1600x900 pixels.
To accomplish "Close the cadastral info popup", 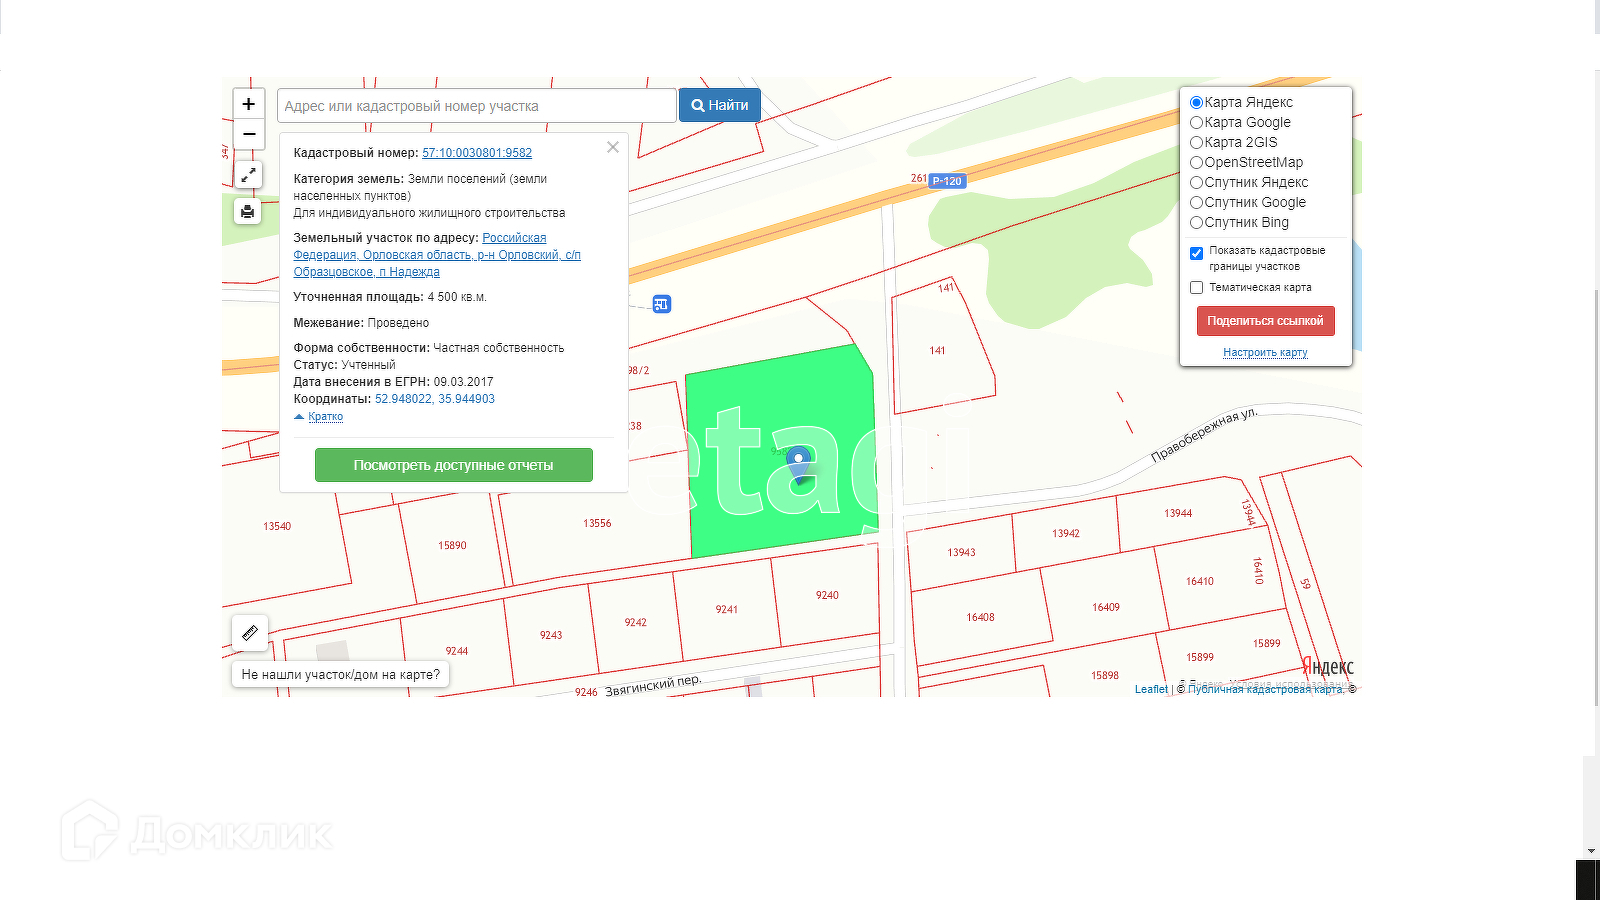I will tap(613, 147).
